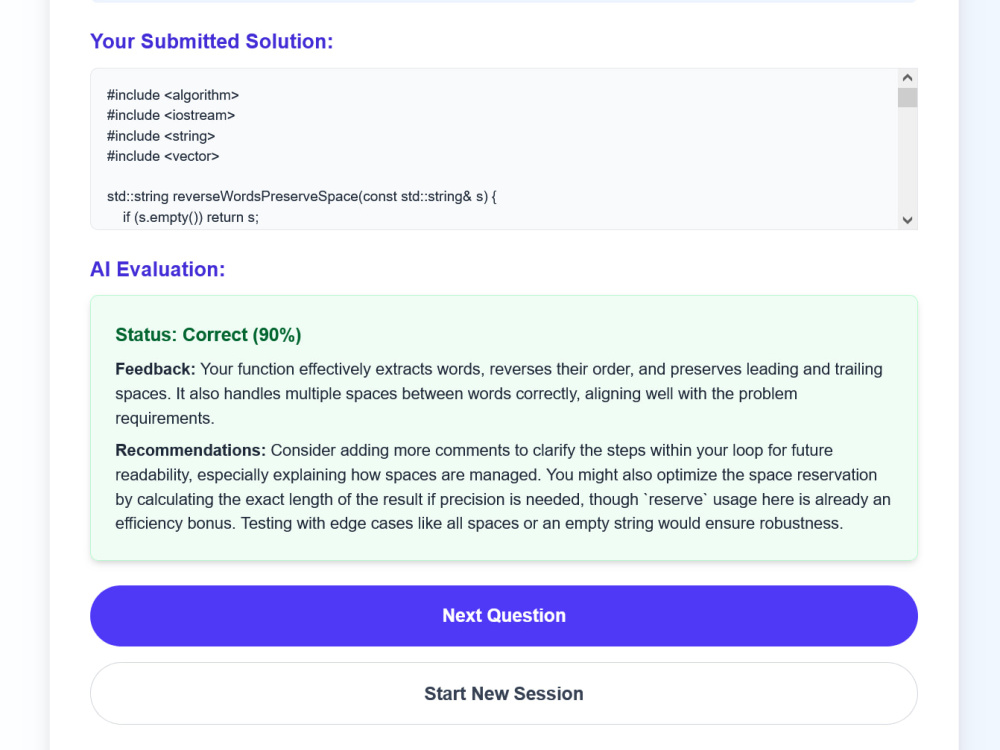Go to the Next Question
The height and width of the screenshot is (750, 1000).
[x=504, y=615]
